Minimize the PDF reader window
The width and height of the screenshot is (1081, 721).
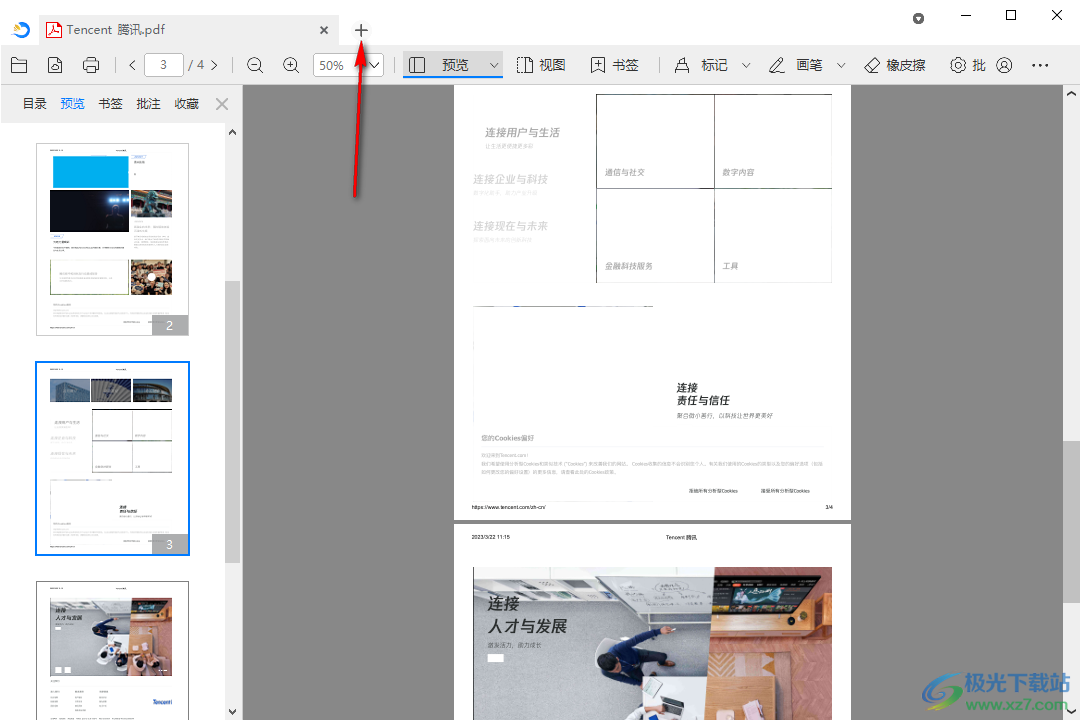click(966, 15)
